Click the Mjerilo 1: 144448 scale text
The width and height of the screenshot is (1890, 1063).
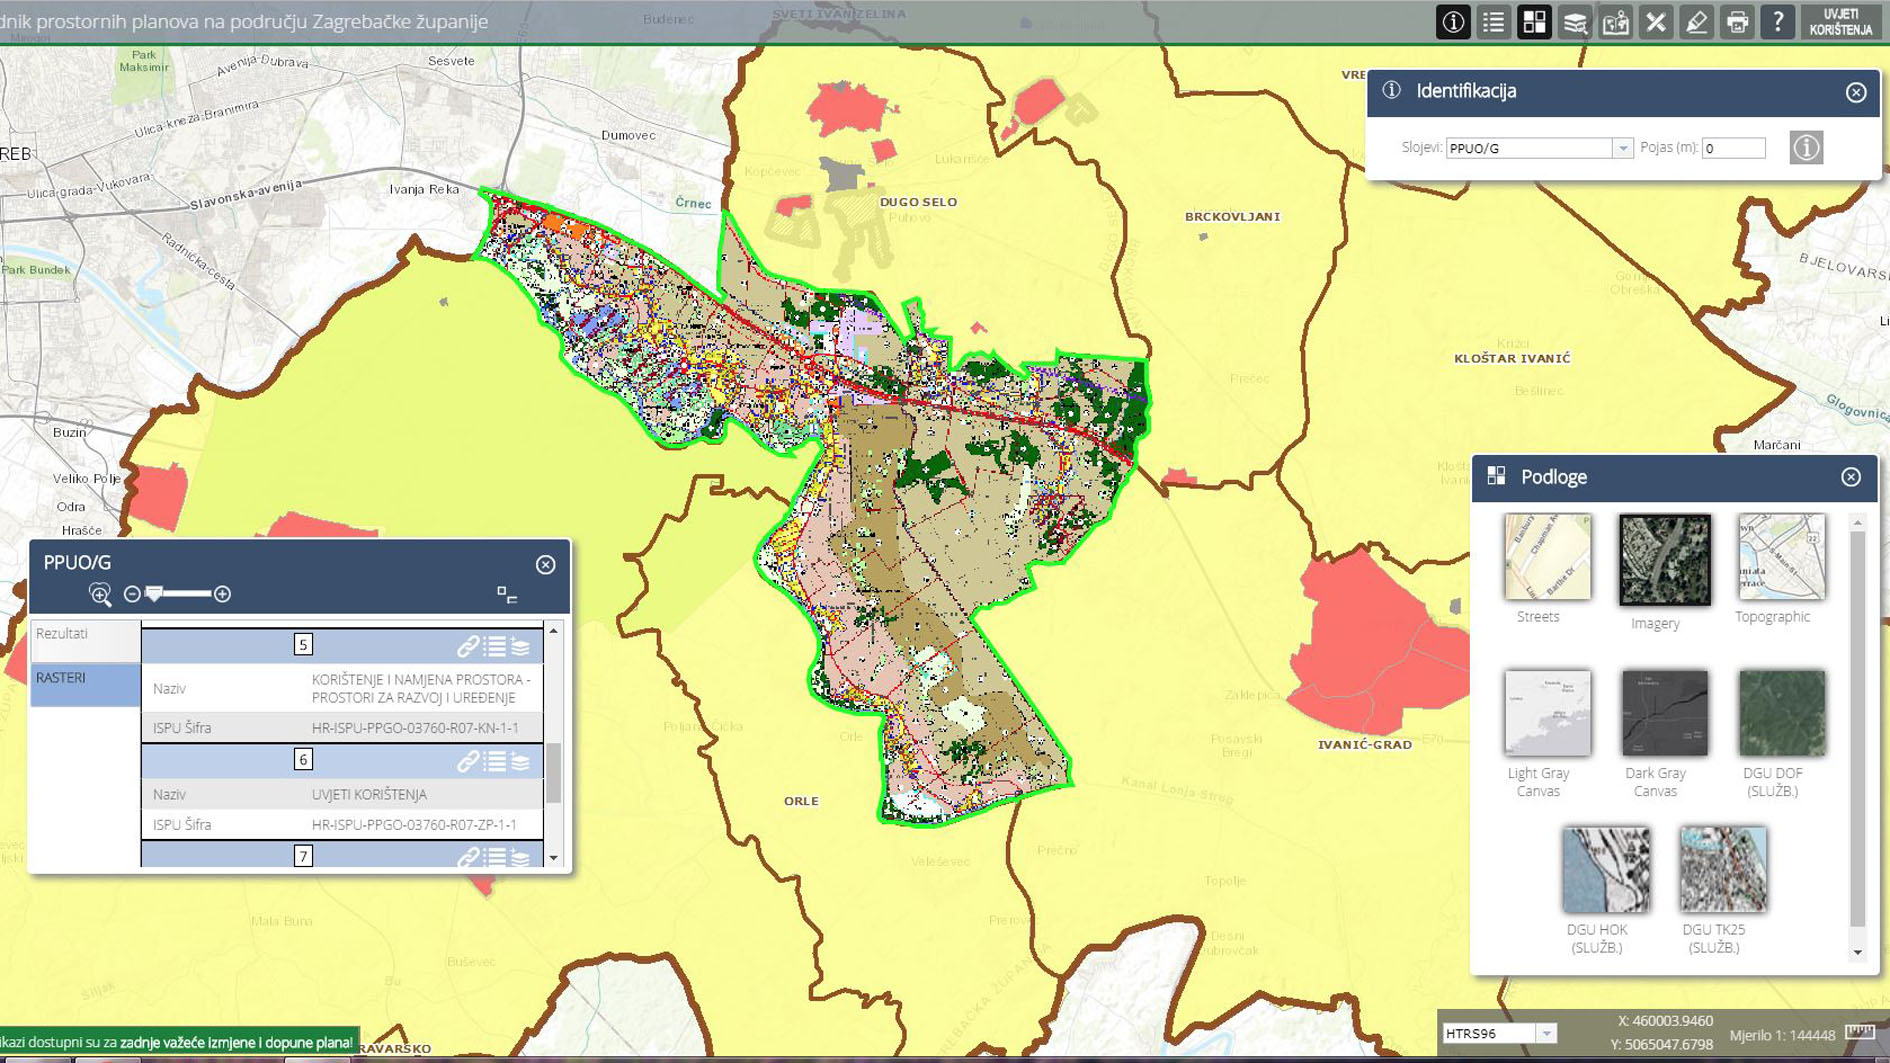1782,1035
